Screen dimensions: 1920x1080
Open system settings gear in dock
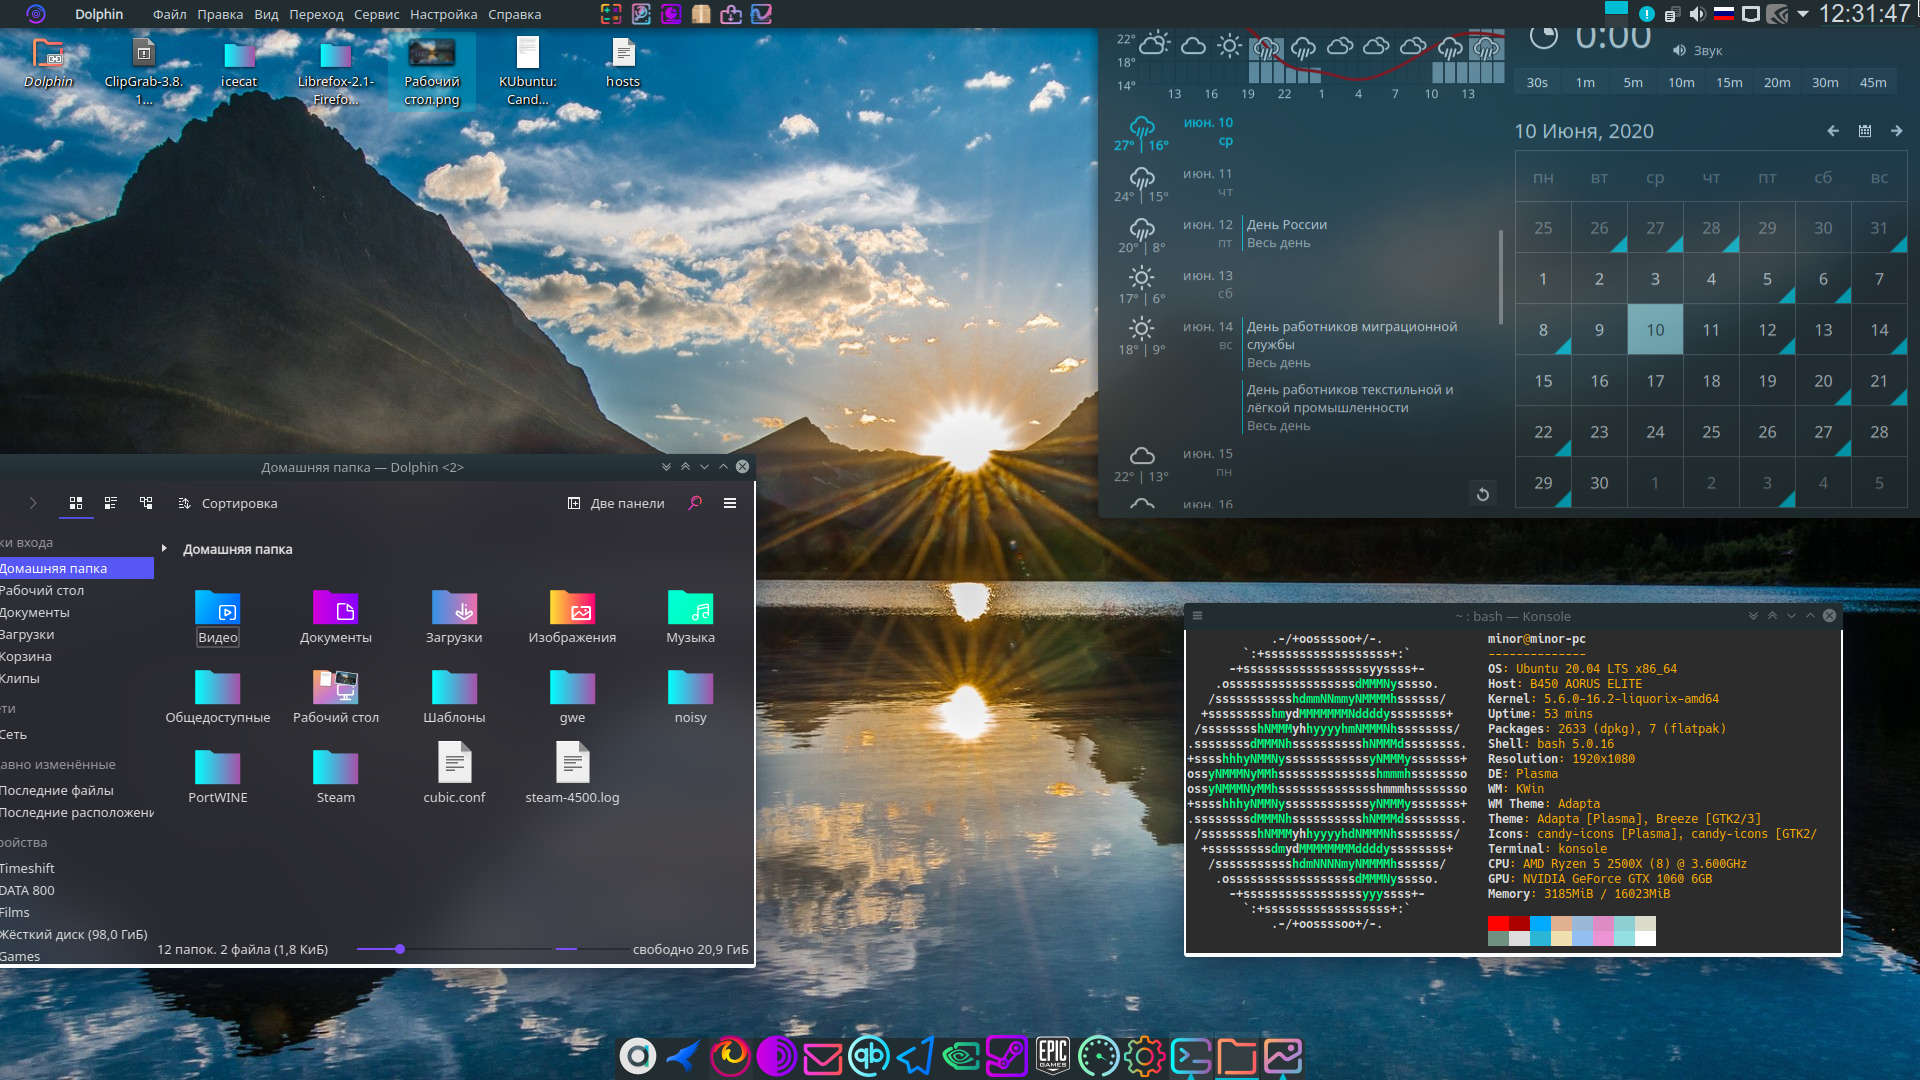coord(1145,1056)
